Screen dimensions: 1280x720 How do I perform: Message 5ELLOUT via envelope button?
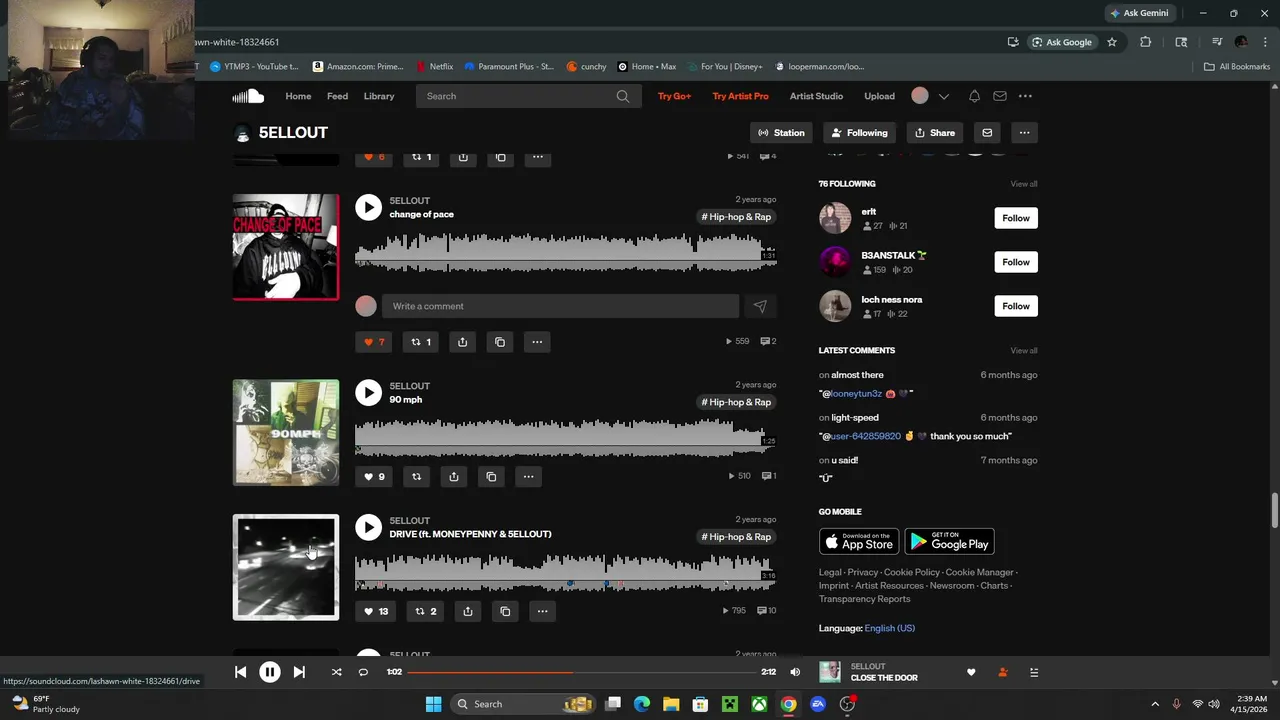987,133
